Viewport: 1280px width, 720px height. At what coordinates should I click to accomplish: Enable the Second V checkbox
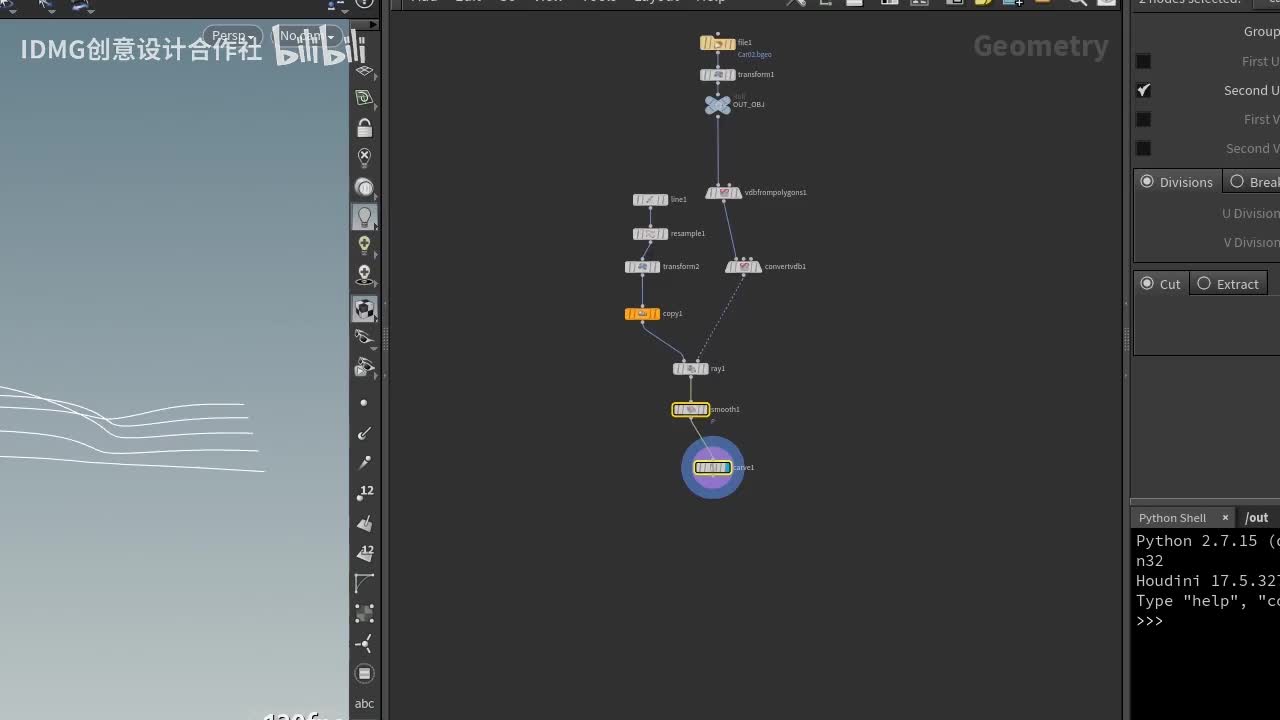click(x=1143, y=148)
